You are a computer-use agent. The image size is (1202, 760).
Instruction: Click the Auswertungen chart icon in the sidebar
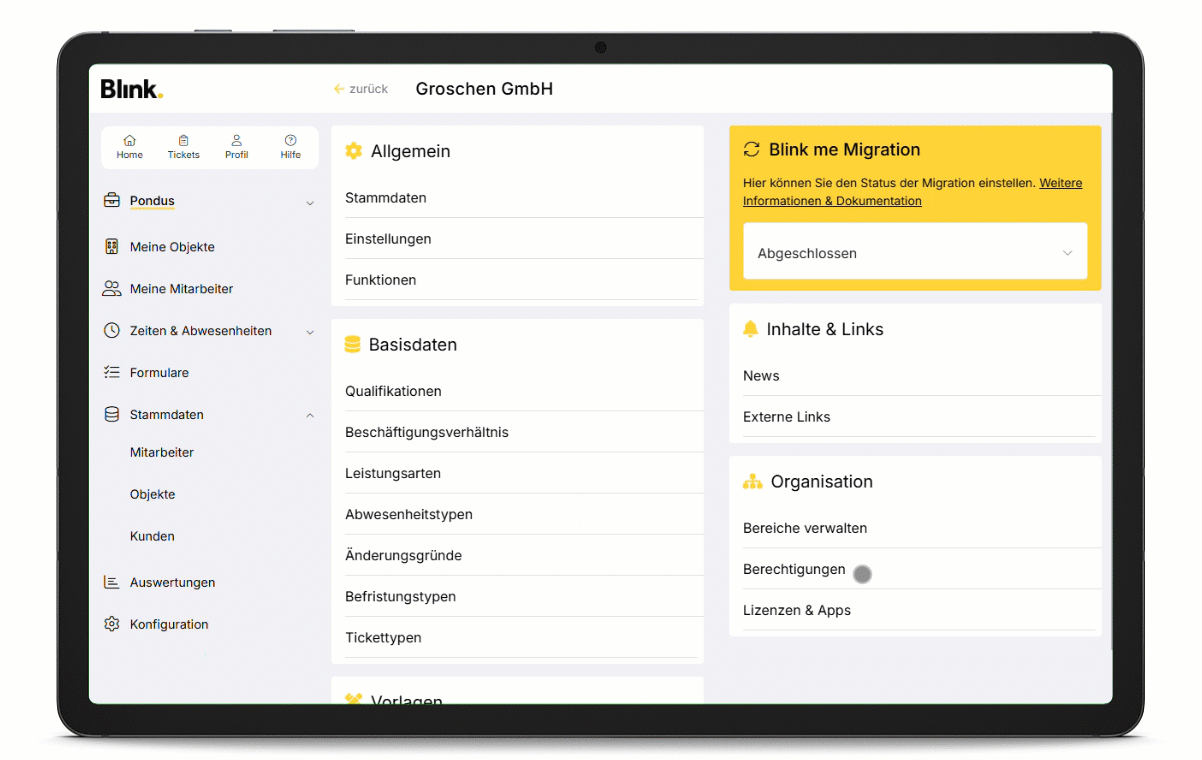point(112,582)
